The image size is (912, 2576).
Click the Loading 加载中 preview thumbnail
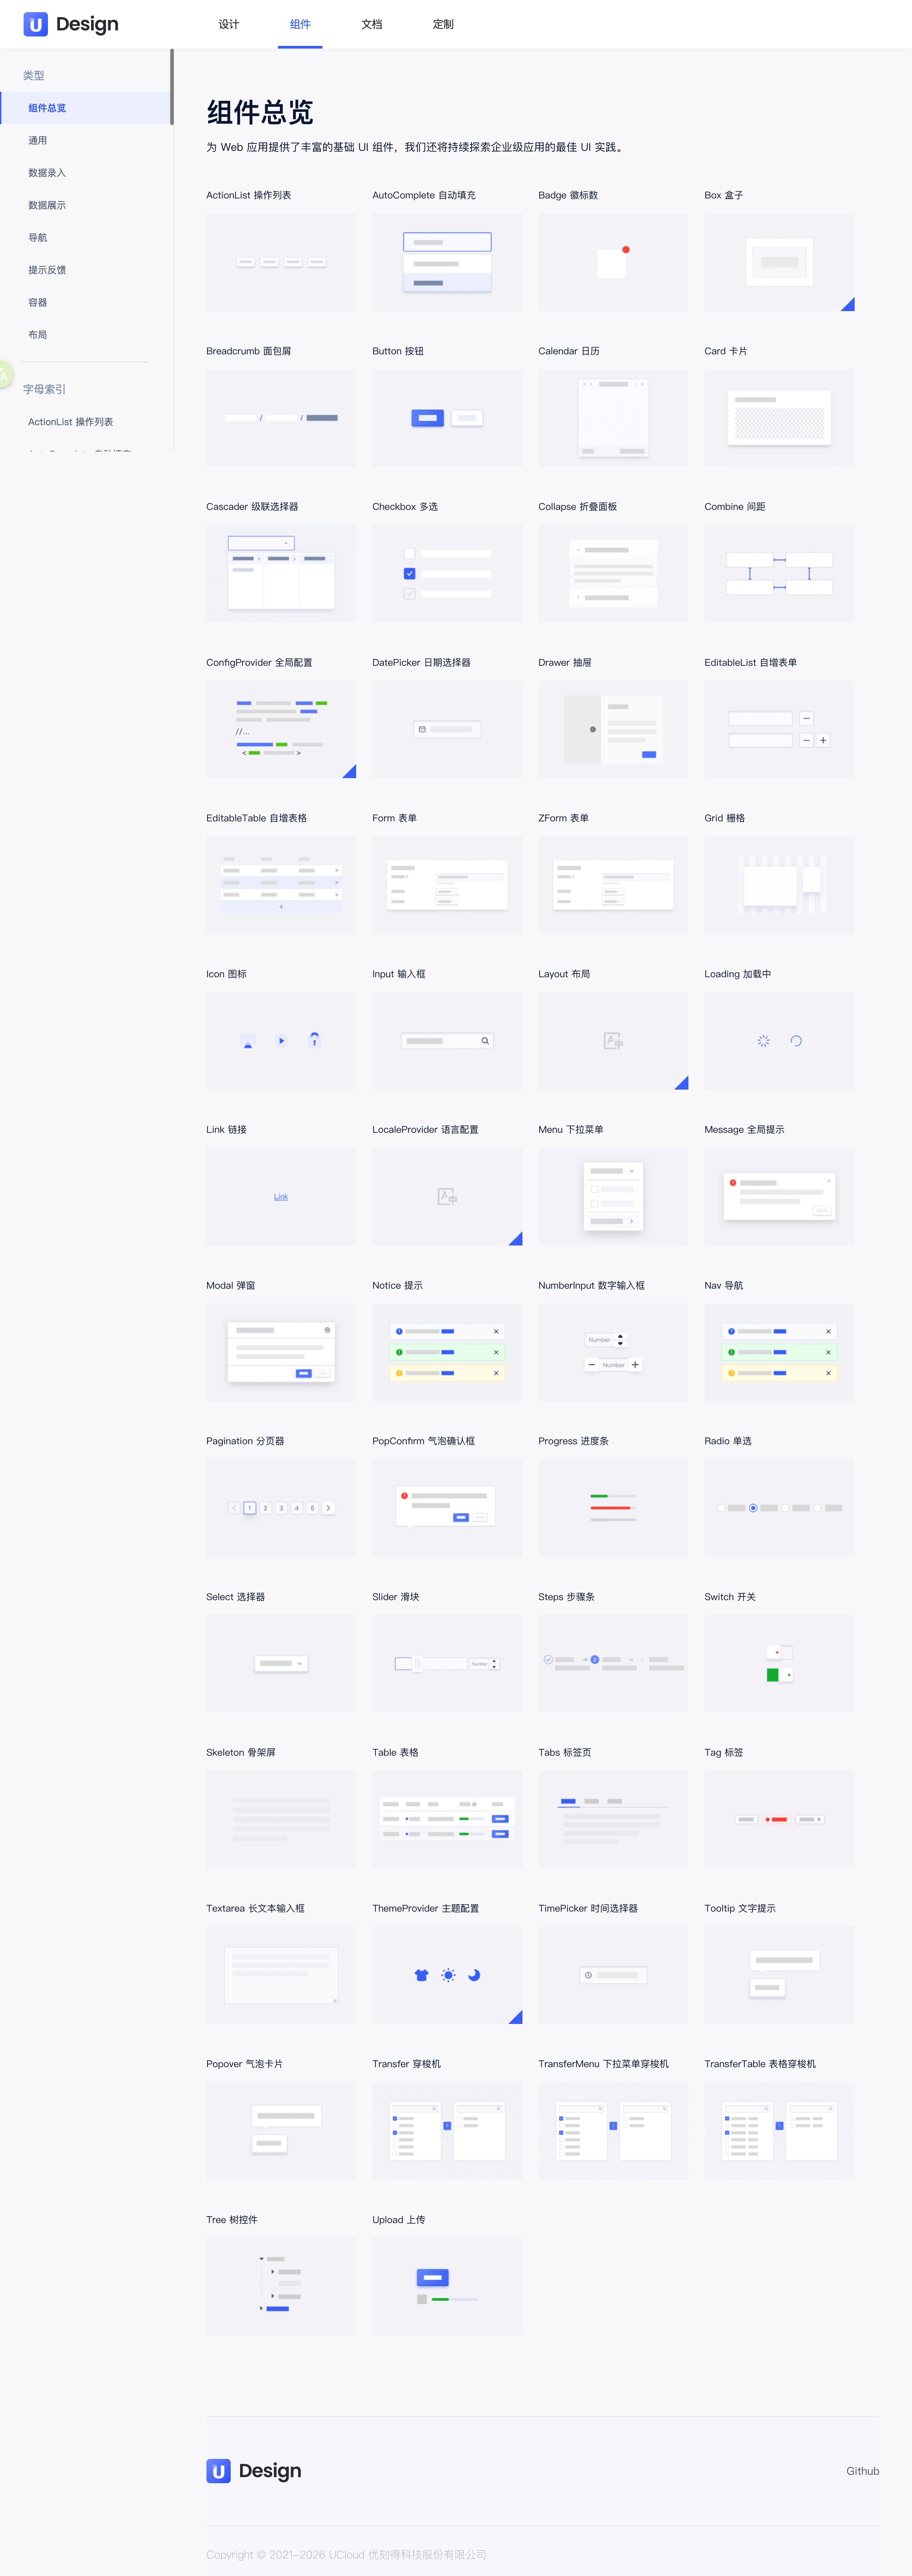tap(779, 1041)
